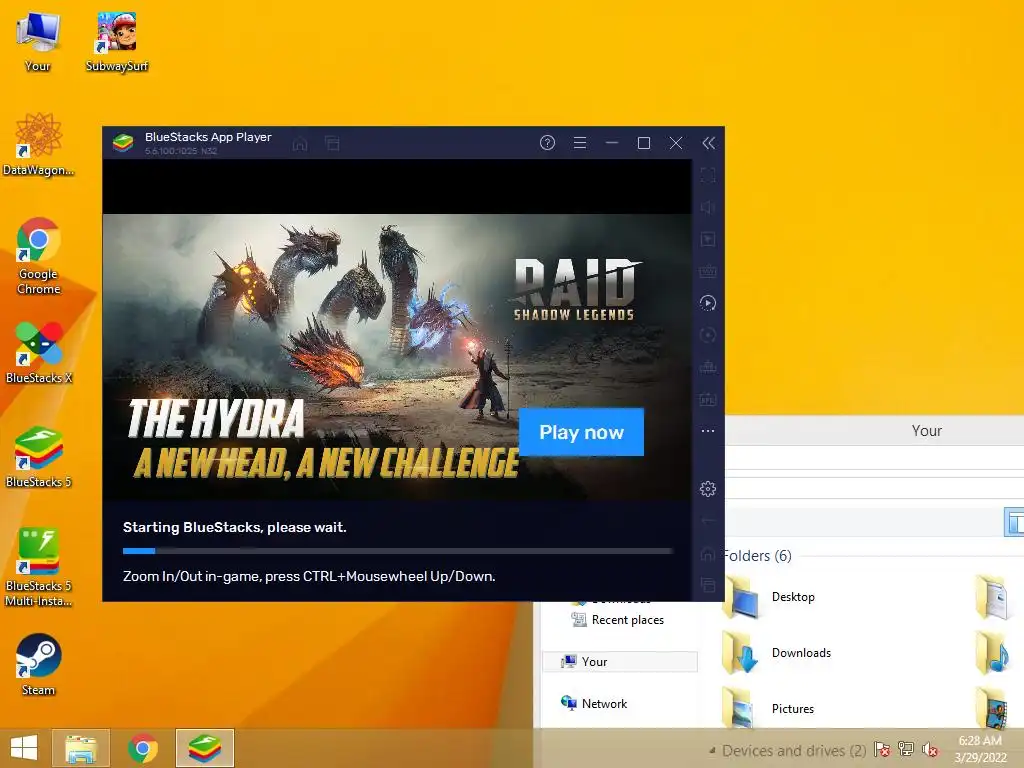1024x768 pixels.
Task: Click the network icon in system tray
Action: (906, 749)
